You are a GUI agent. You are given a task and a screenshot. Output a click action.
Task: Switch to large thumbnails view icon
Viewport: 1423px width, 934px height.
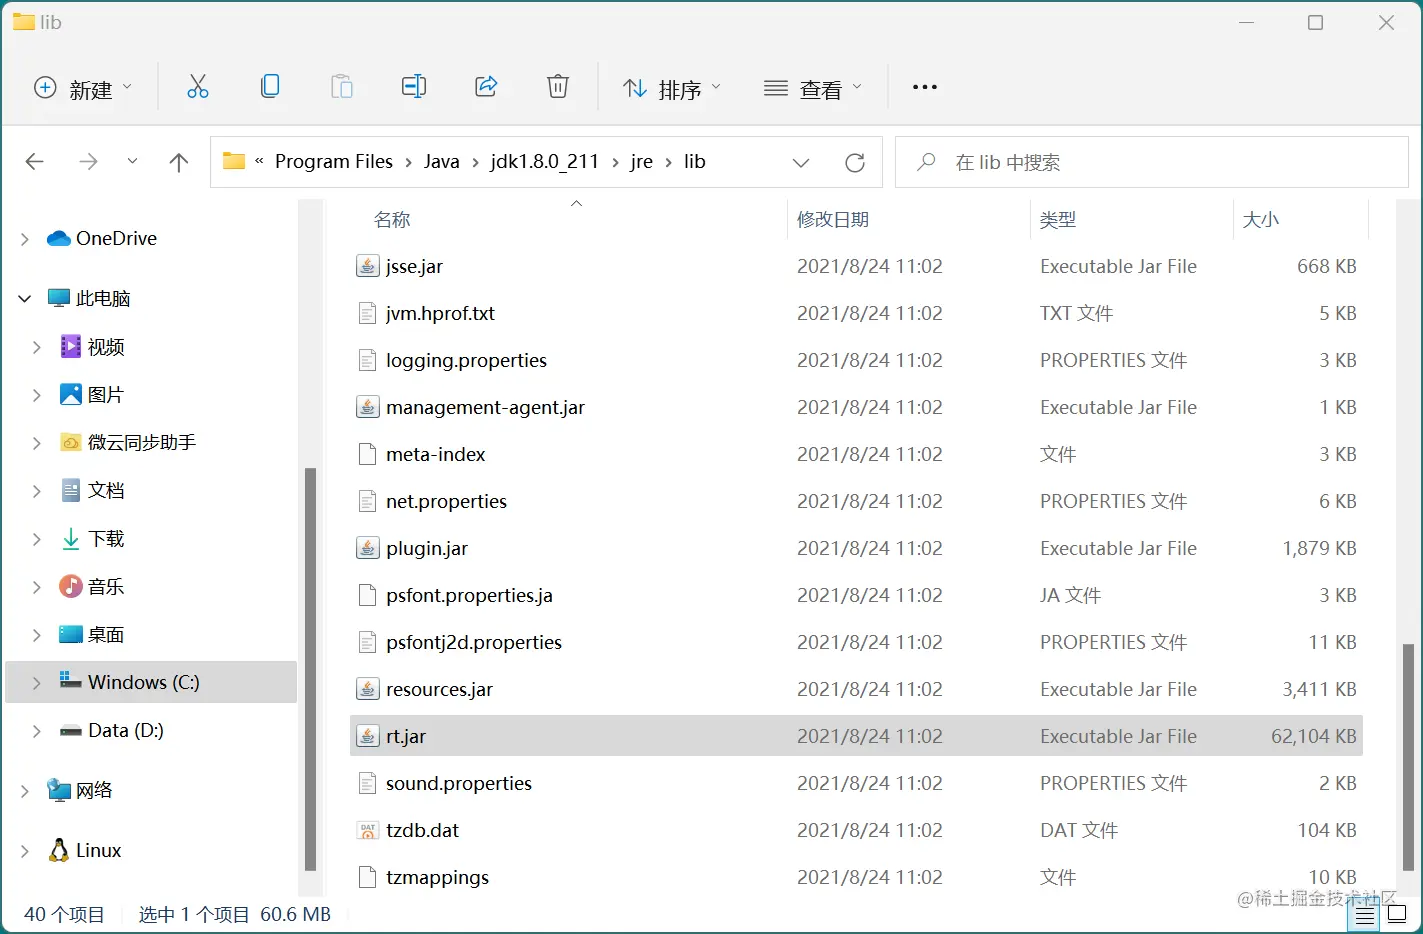1398,914
